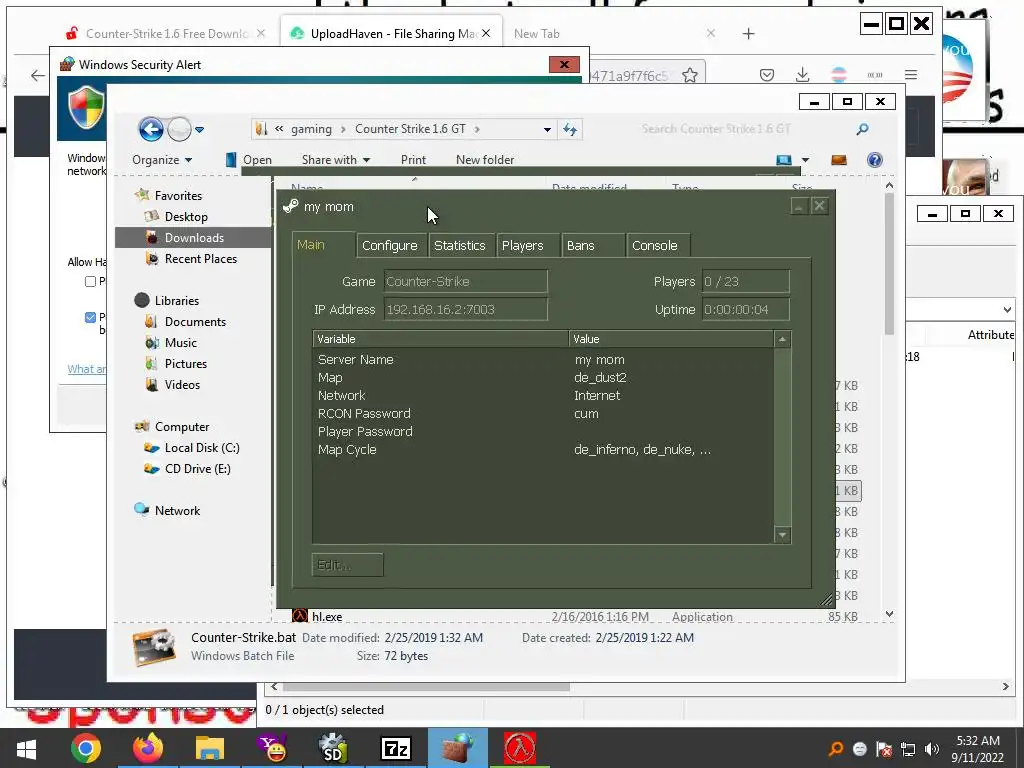Toggle the preview pane icon

[x=839, y=160]
